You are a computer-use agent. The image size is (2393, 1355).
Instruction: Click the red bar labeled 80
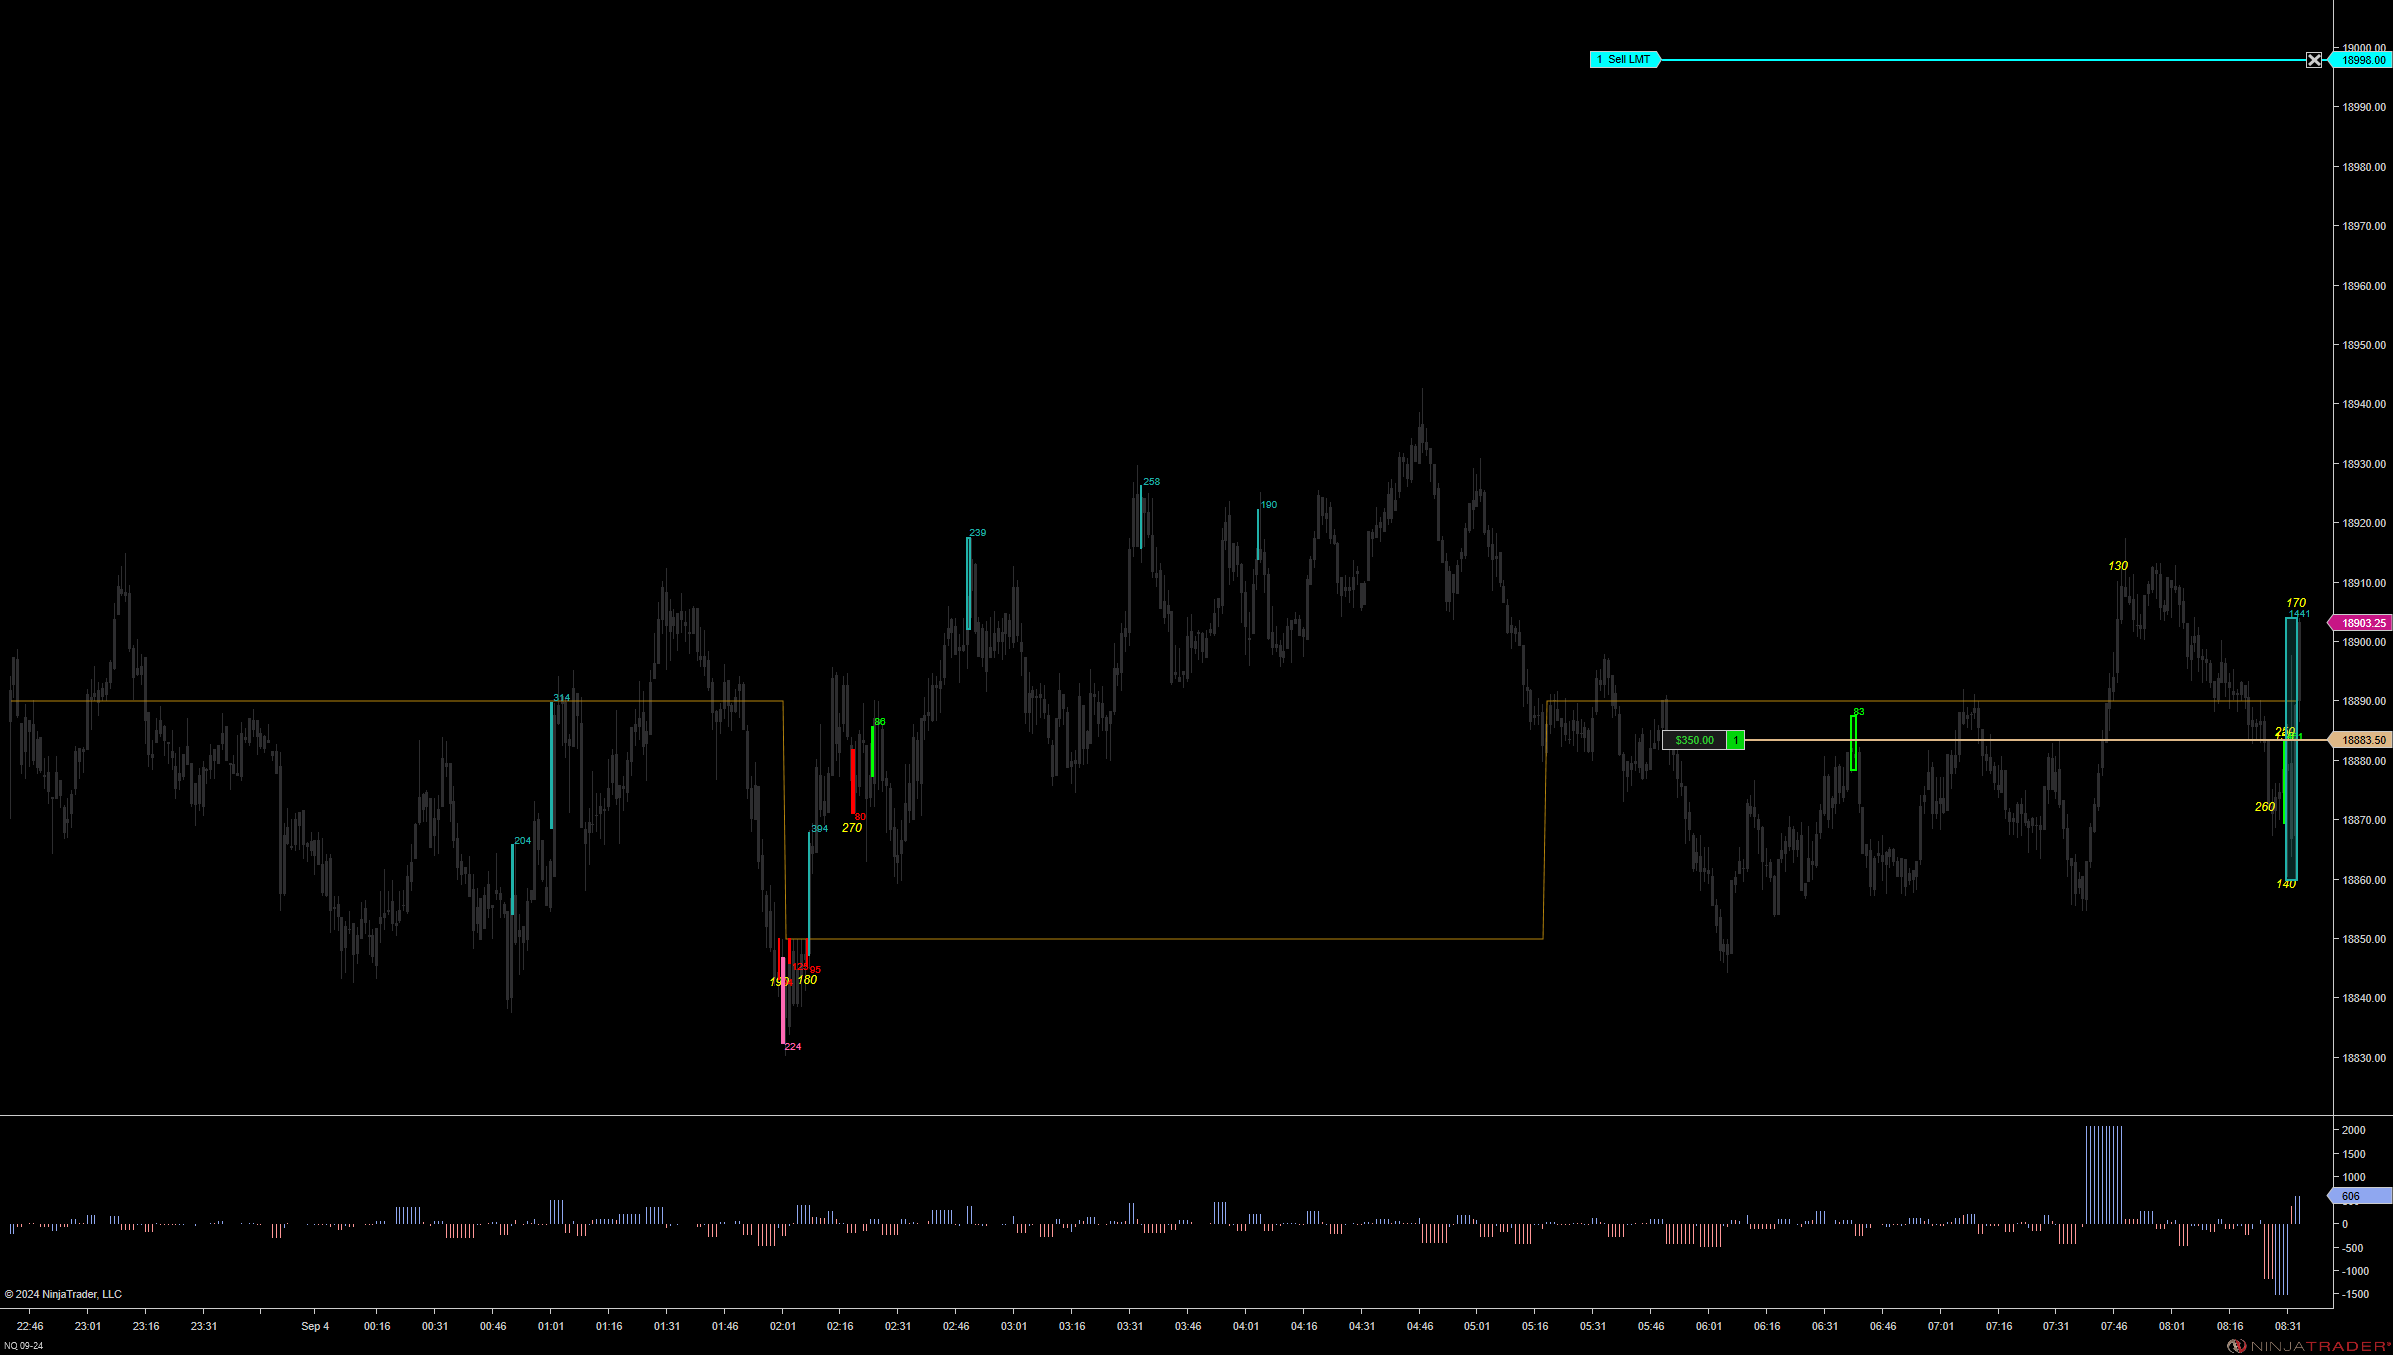click(x=853, y=781)
